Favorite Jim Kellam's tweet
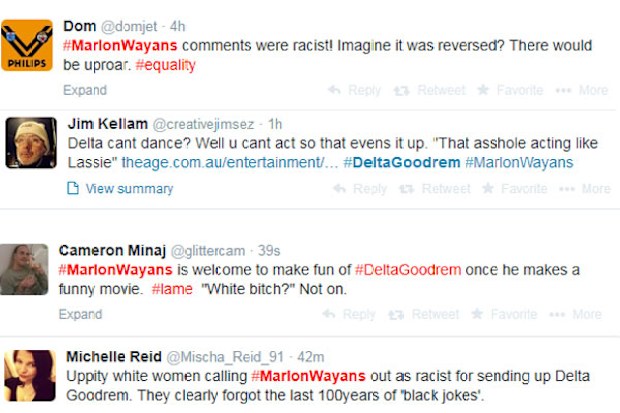Image resolution: width=620 pixels, height=413 pixels. pos(515,189)
